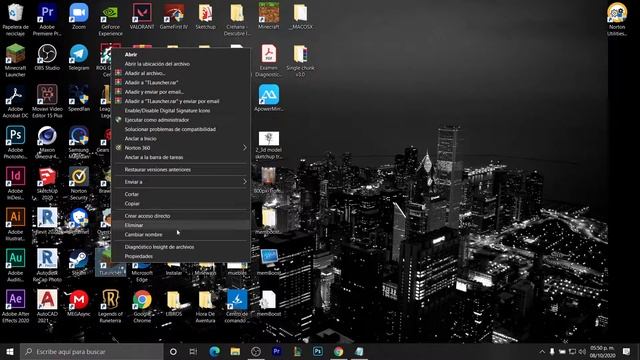Launch GeForce Experience shortcut

coord(110,19)
